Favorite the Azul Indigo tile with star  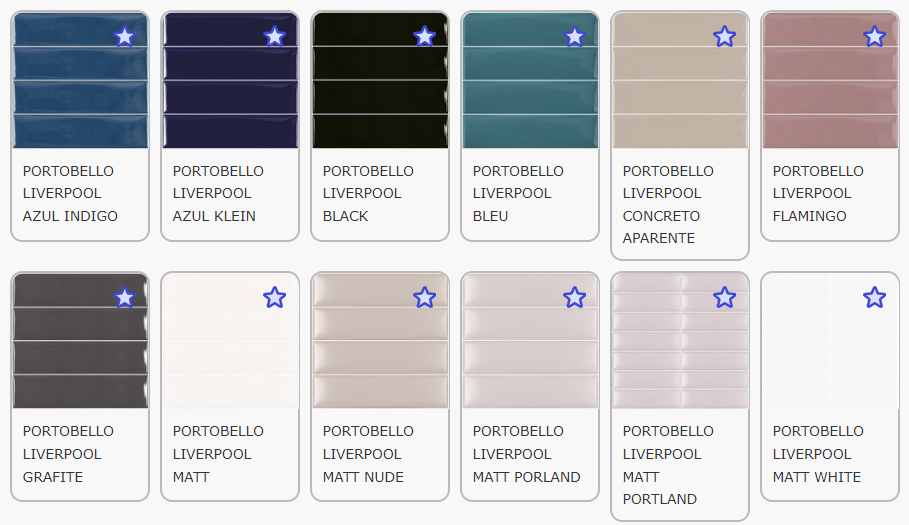coord(124,37)
